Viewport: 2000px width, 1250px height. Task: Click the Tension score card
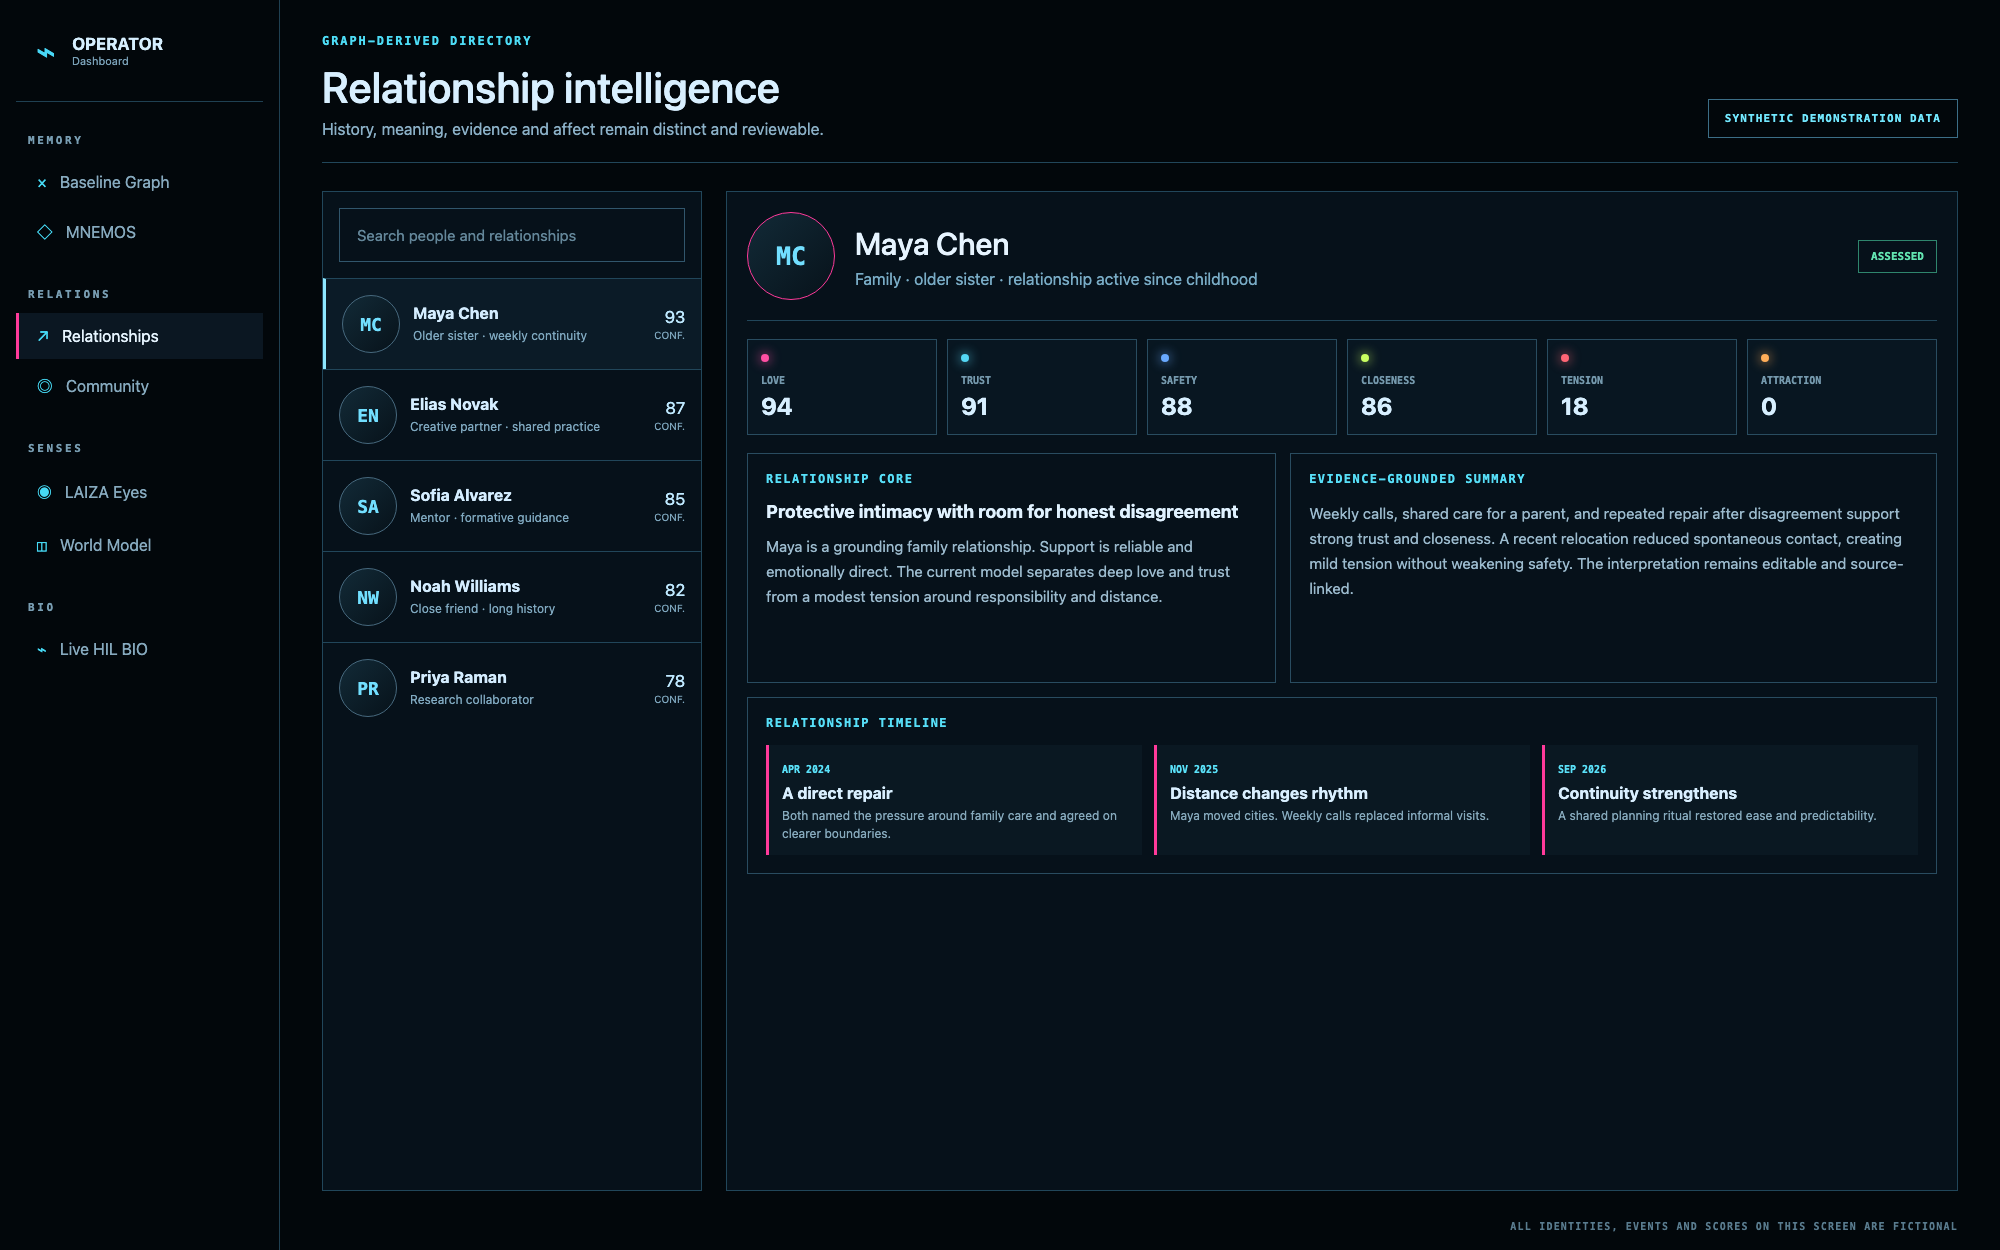(x=1642, y=387)
